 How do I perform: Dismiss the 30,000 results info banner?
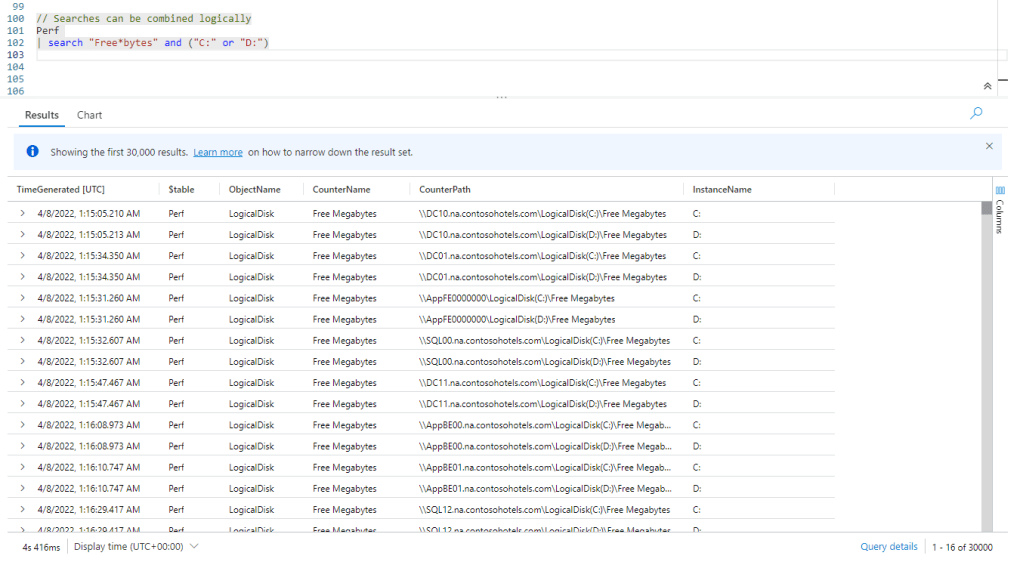click(989, 146)
